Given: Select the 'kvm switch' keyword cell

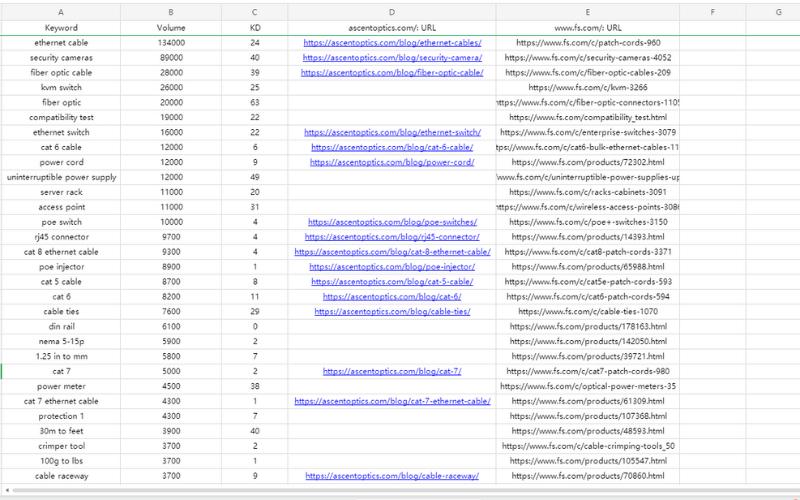Looking at the screenshot, I should pyautogui.click(x=61, y=87).
